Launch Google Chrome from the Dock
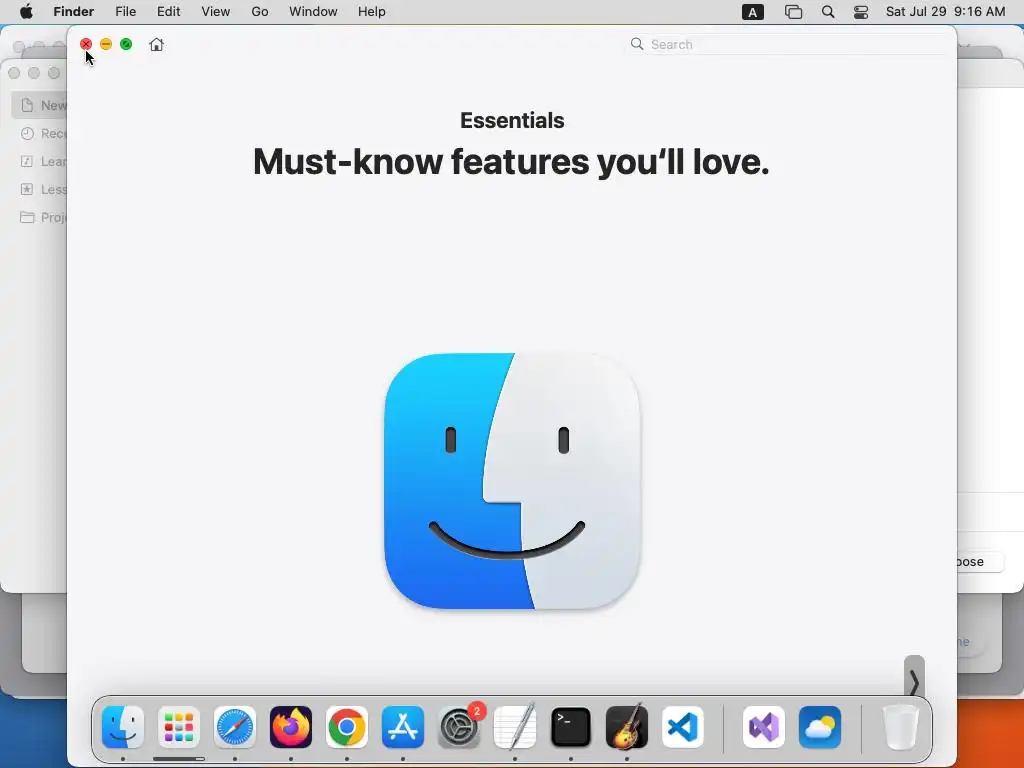Viewport: 1024px width, 768px height. (x=347, y=727)
